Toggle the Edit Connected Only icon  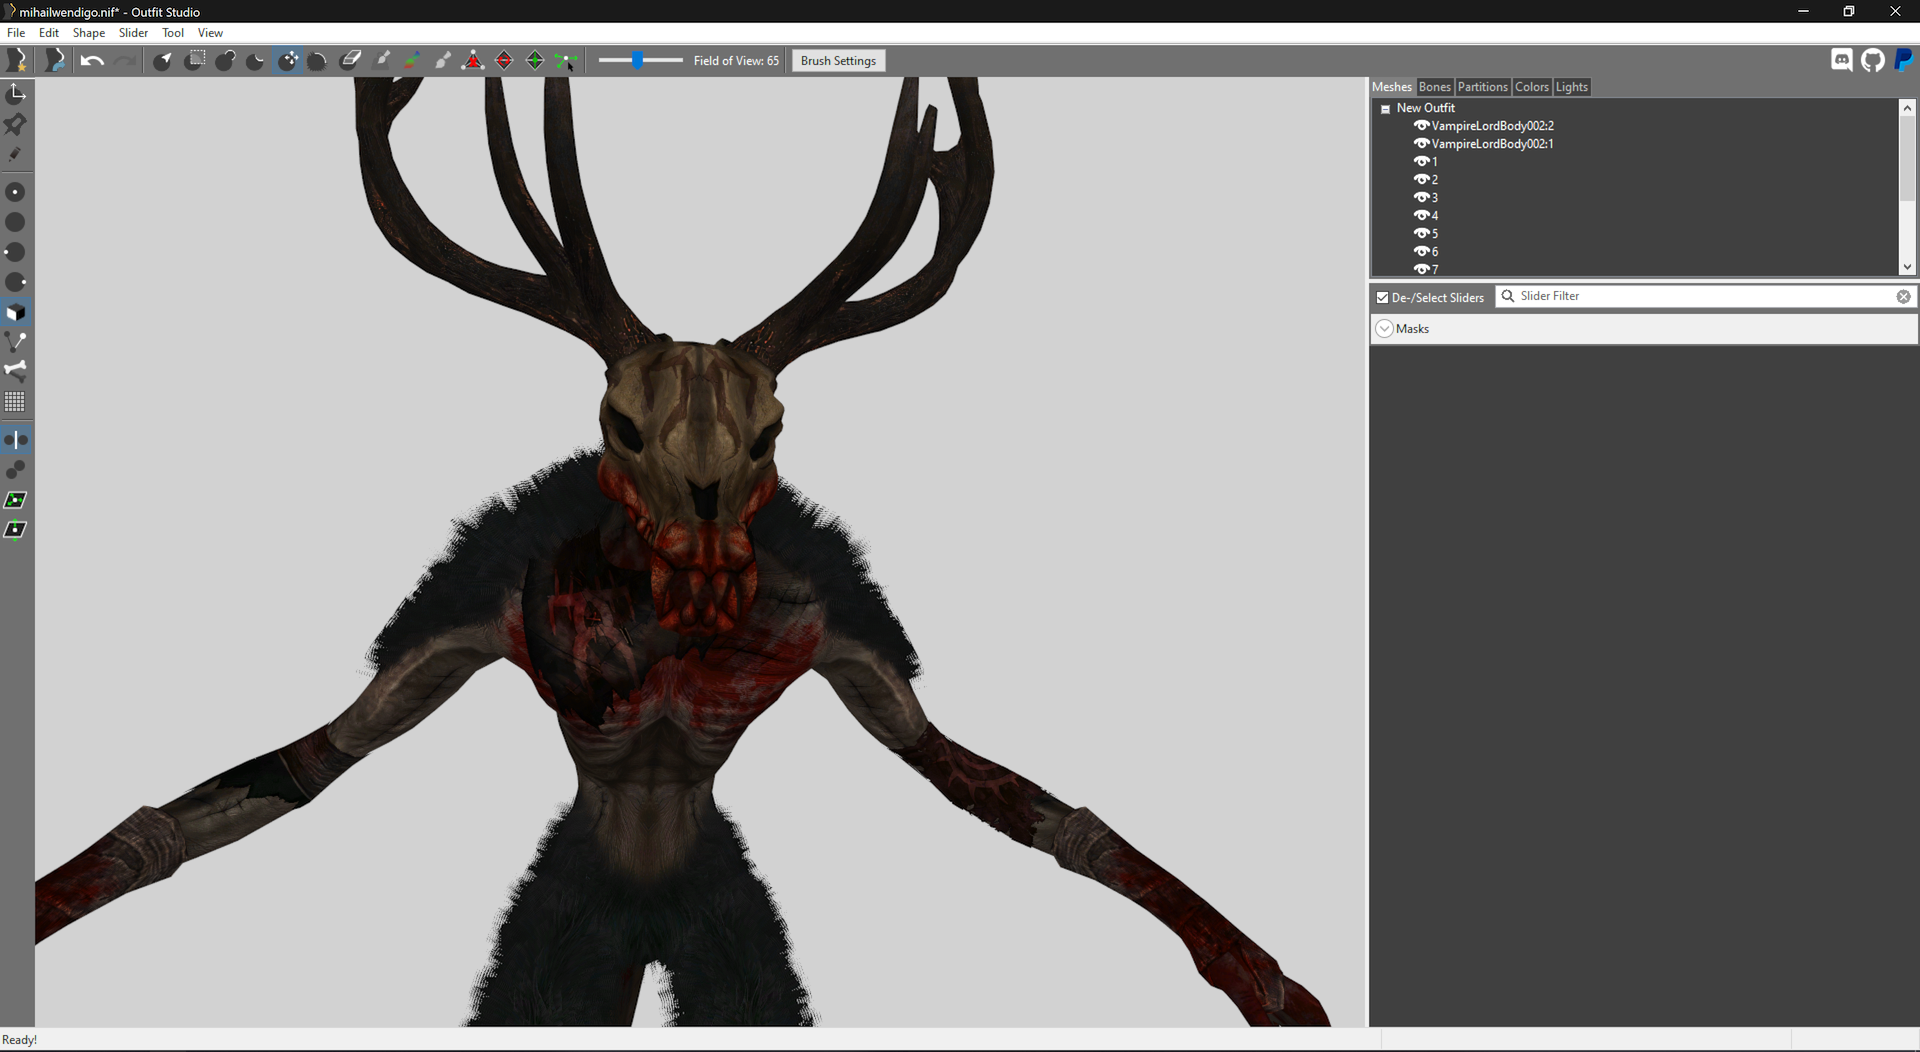[x=16, y=470]
